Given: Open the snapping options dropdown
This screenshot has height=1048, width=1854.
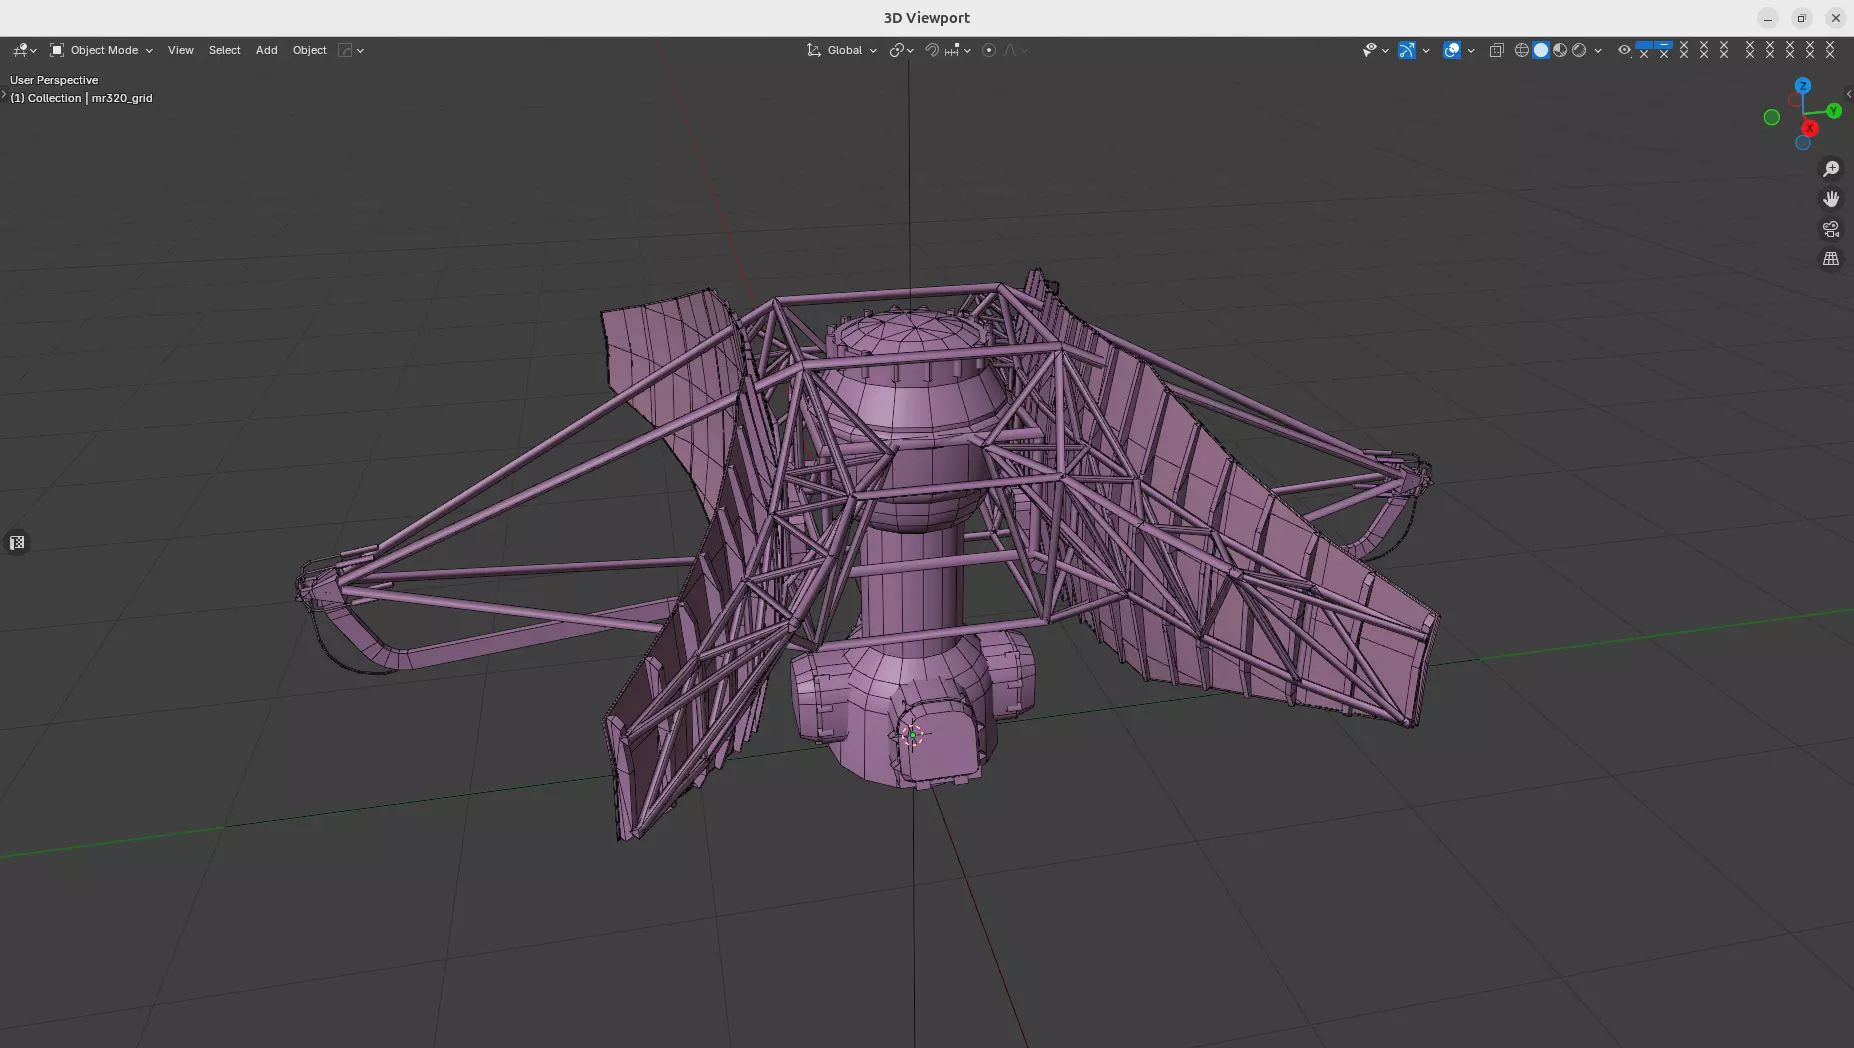Looking at the screenshot, I should 957,50.
